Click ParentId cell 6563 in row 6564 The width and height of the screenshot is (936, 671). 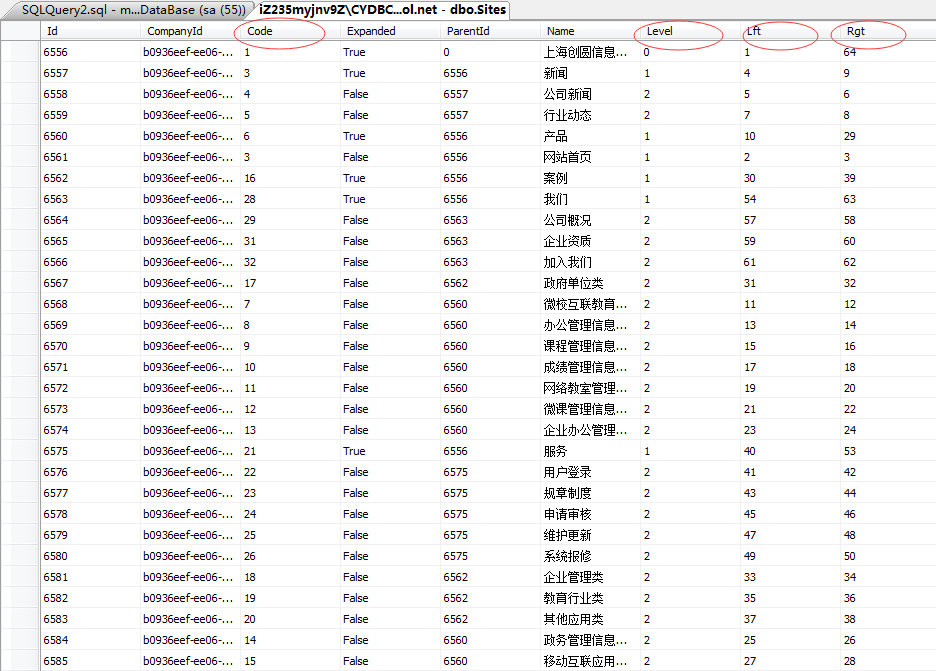(490, 220)
